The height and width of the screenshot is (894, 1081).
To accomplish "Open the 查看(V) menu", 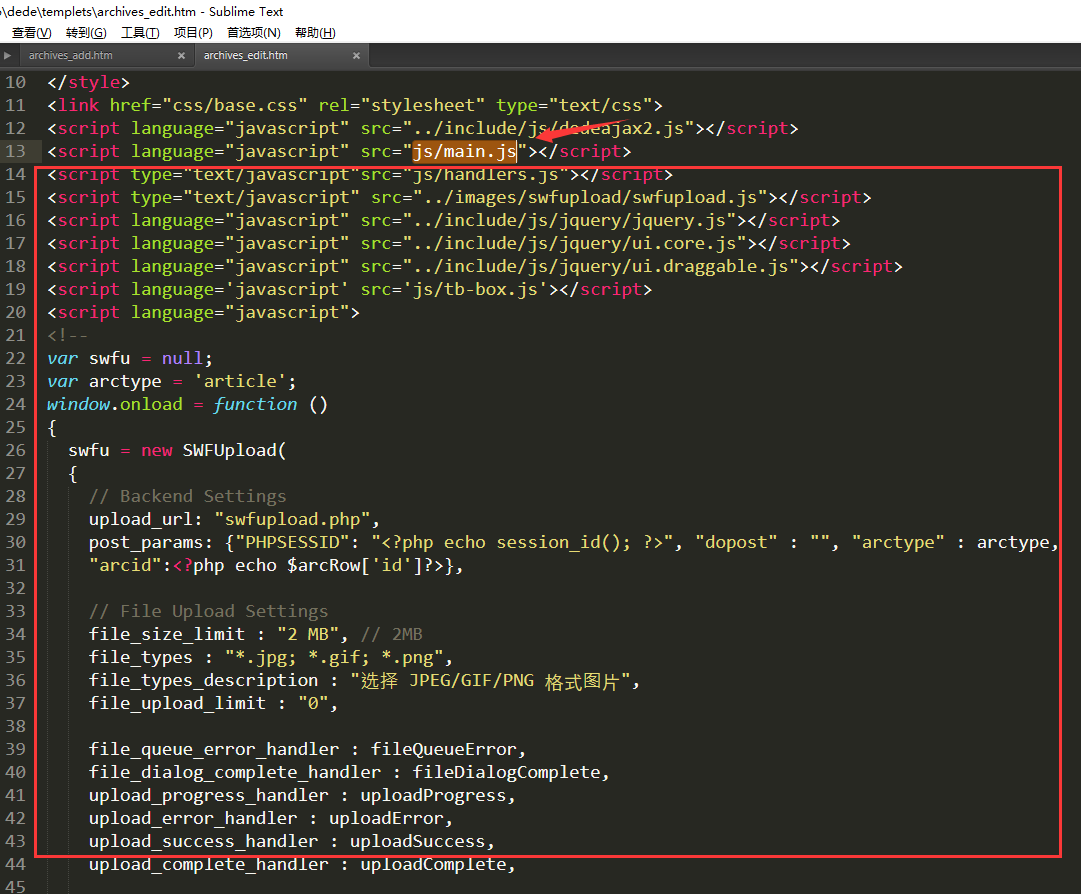I will (x=31, y=33).
